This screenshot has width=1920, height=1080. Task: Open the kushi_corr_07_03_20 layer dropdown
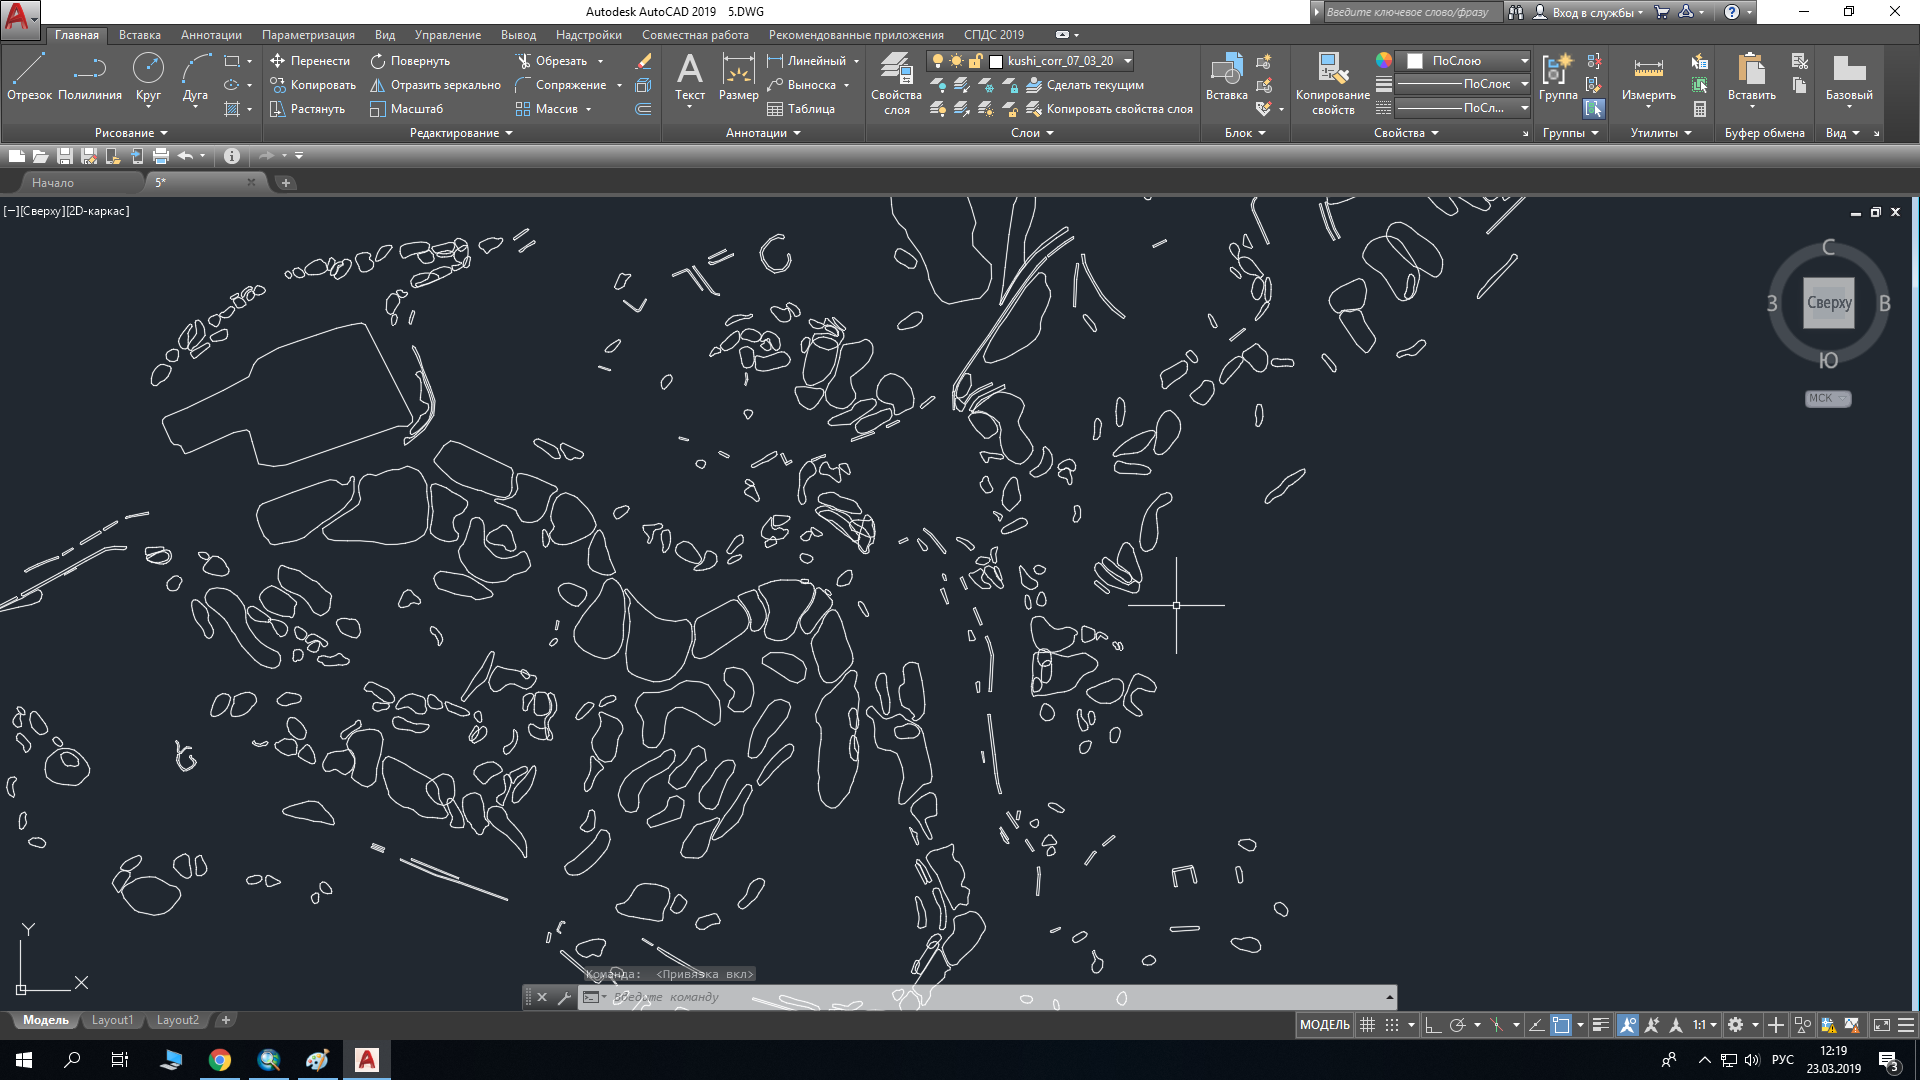[1128, 61]
